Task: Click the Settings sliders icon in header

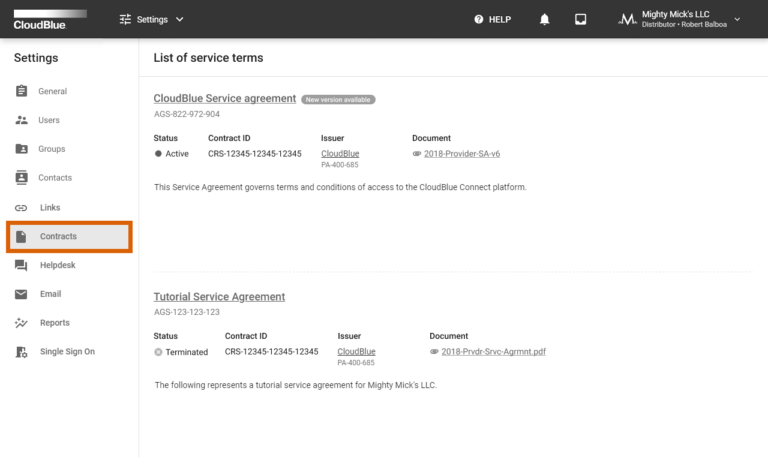Action: pyautogui.click(x=125, y=19)
